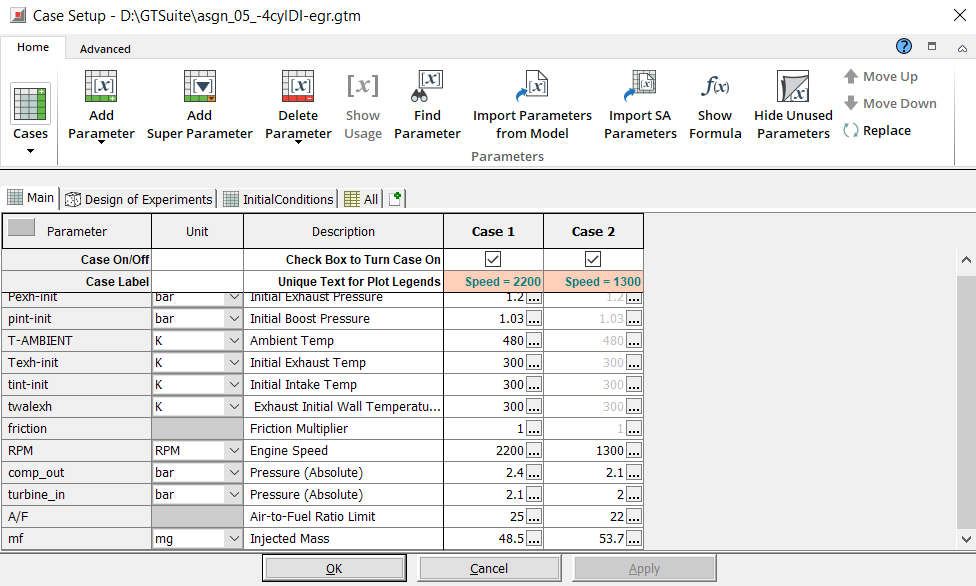976x586 pixels.
Task: Click Case 1 Injected Mass value 48.5
Action: click(x=511, y=539)
